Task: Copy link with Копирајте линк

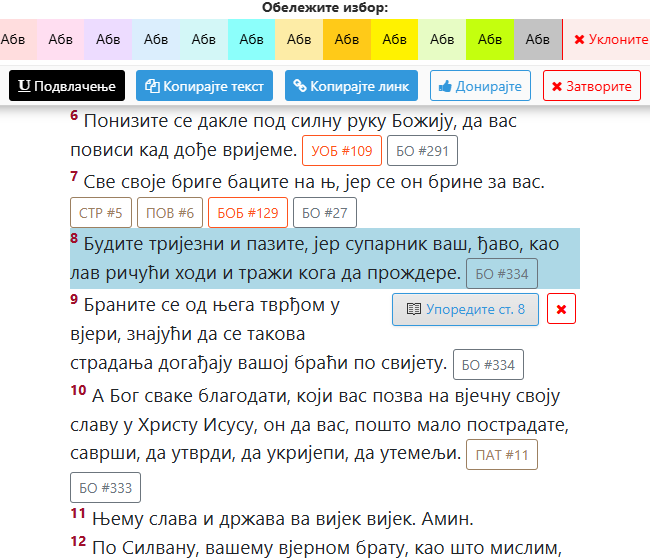Action: 351,86
